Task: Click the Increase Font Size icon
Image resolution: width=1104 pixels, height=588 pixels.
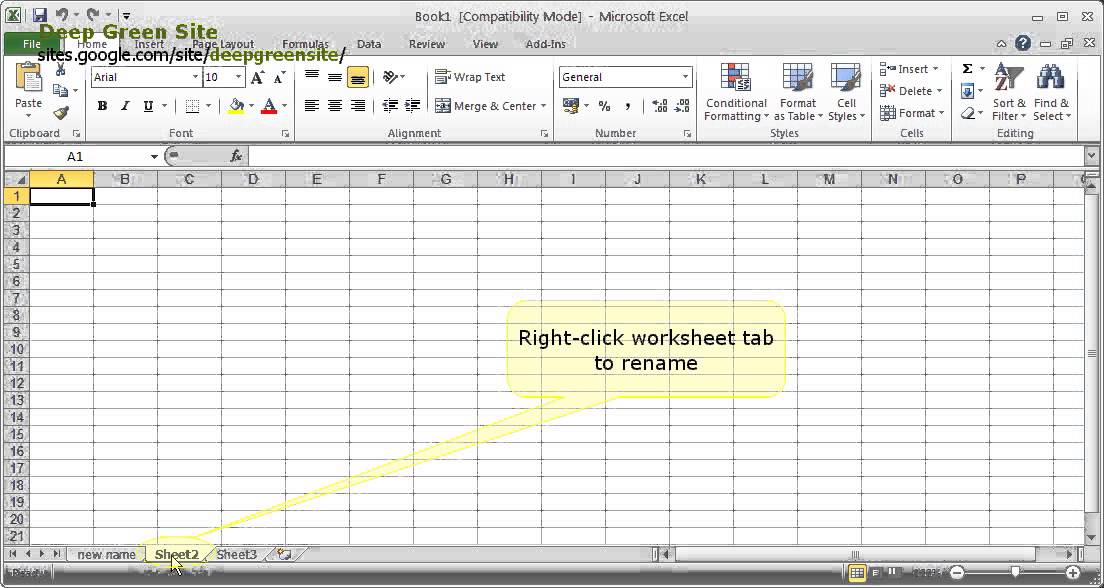Action: pyautogui.click(x=258, y=77)
